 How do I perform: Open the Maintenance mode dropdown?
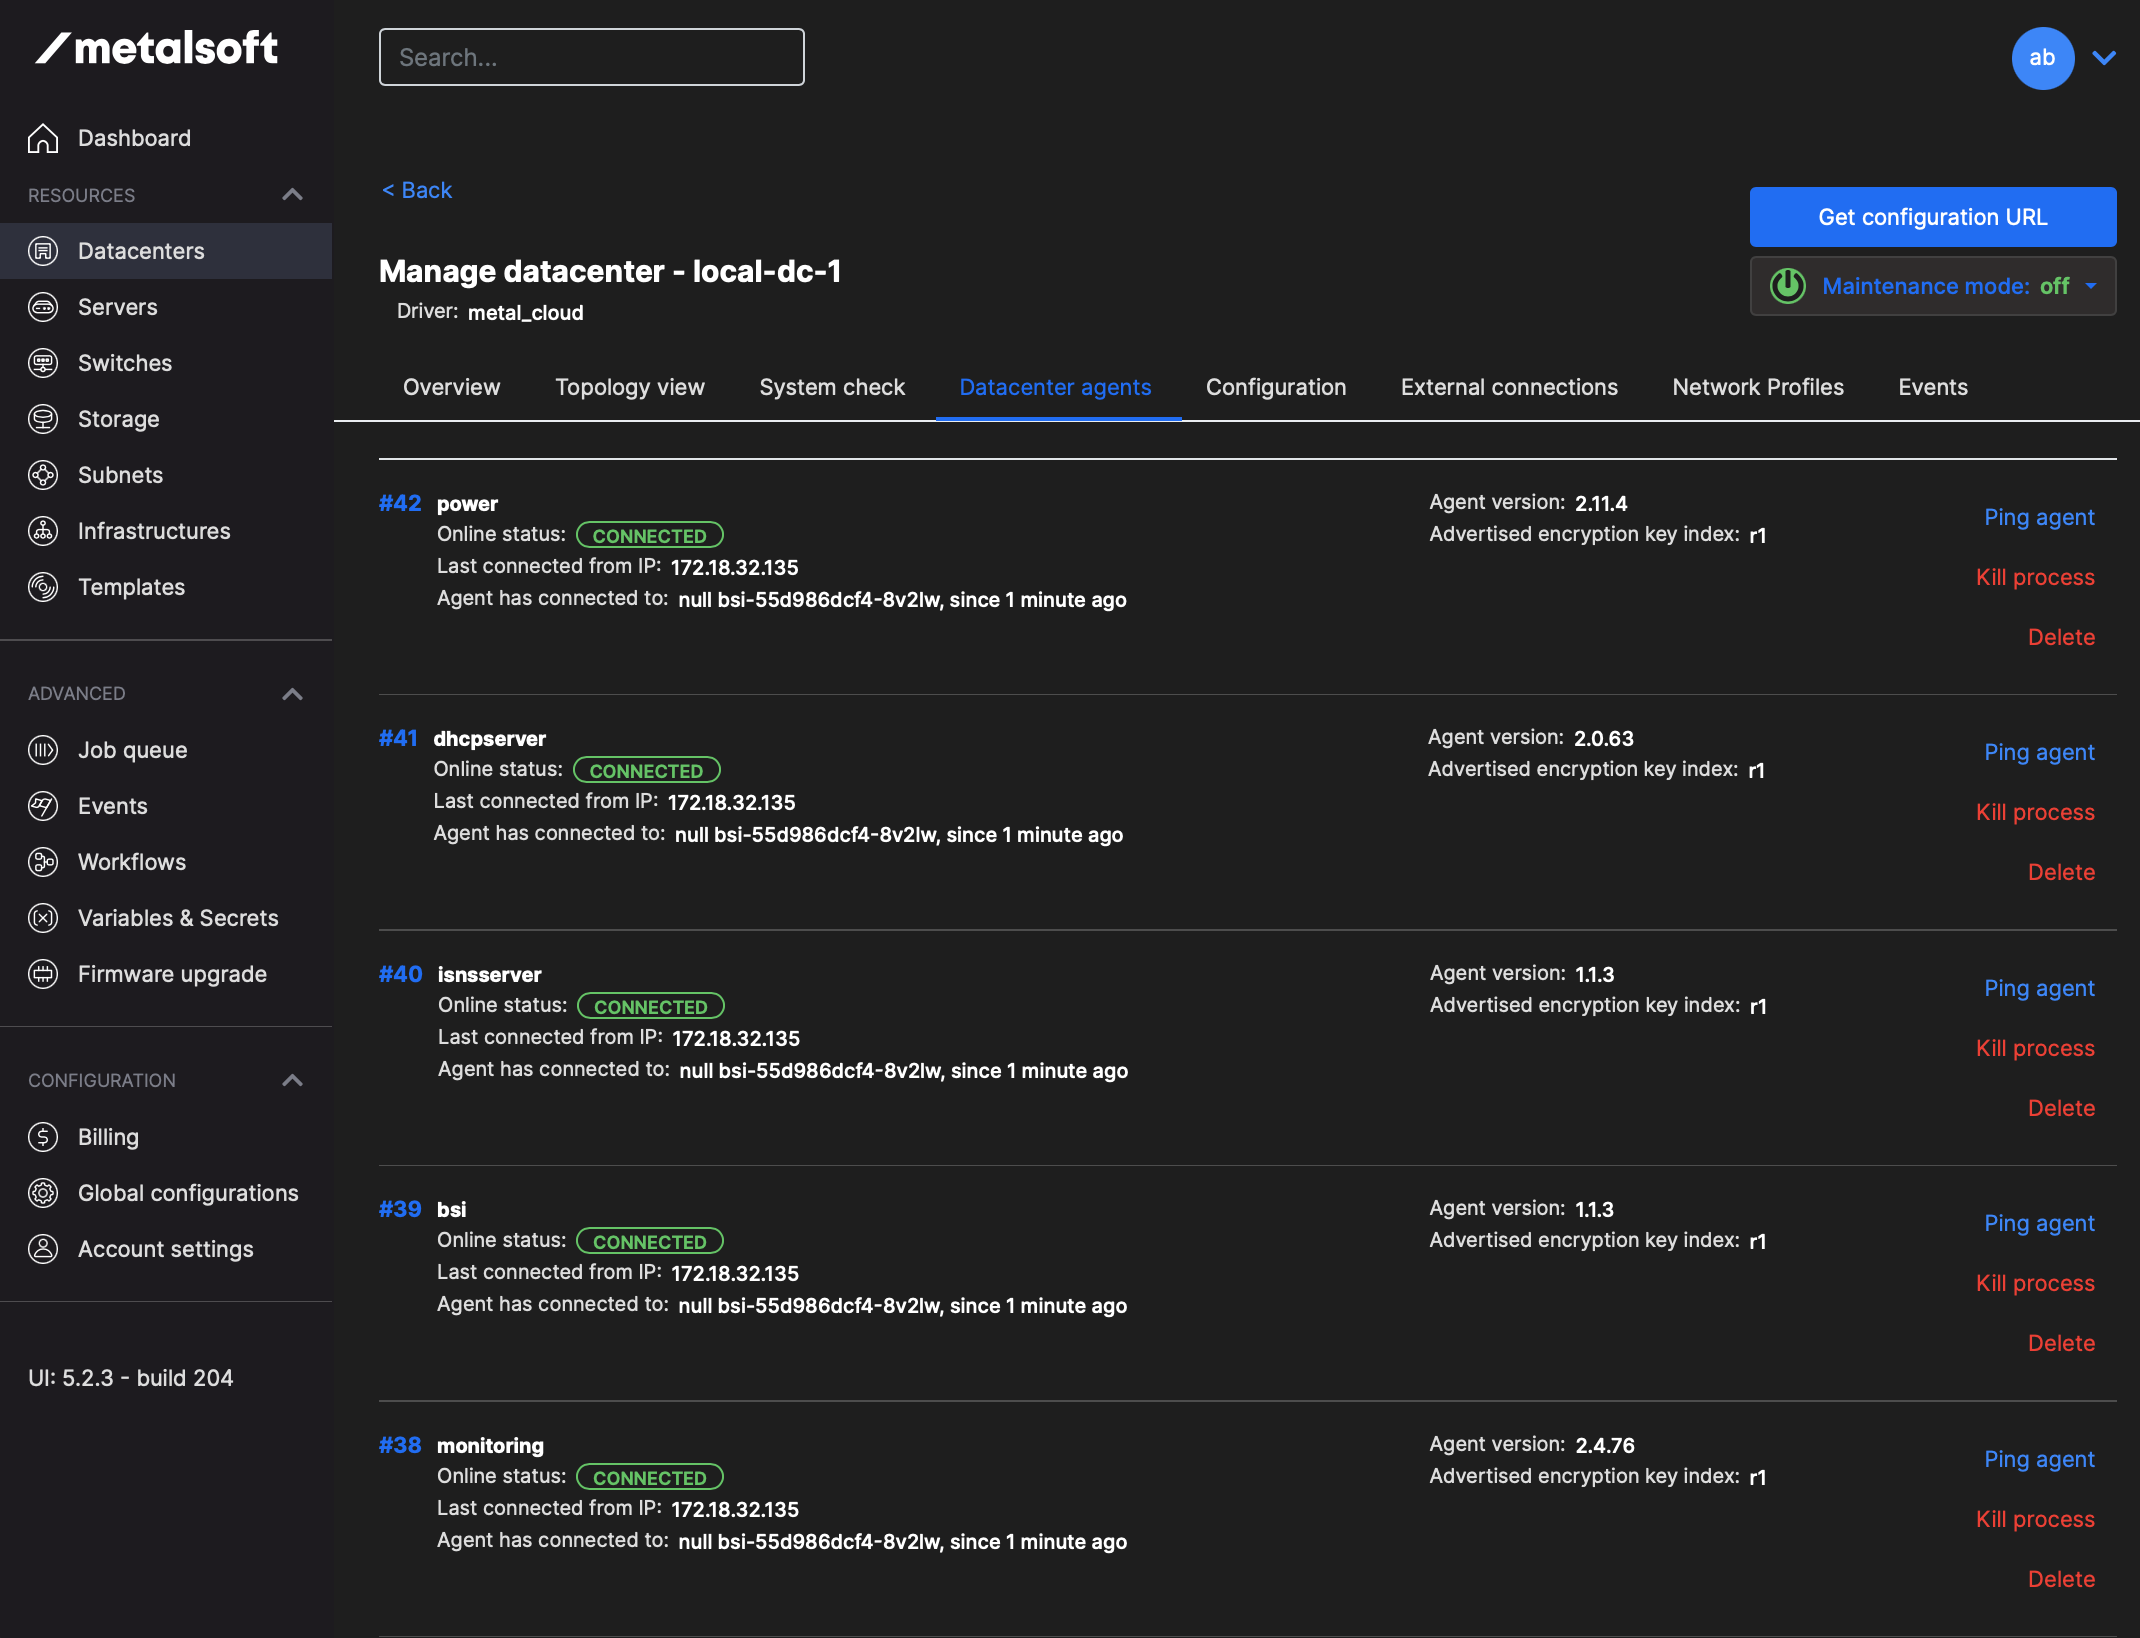point(2090,286)
